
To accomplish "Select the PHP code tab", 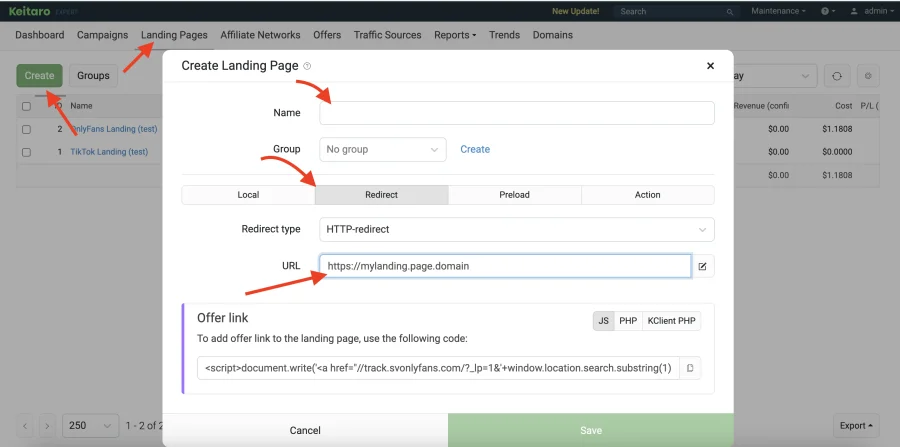I will (x=628, y=321).
